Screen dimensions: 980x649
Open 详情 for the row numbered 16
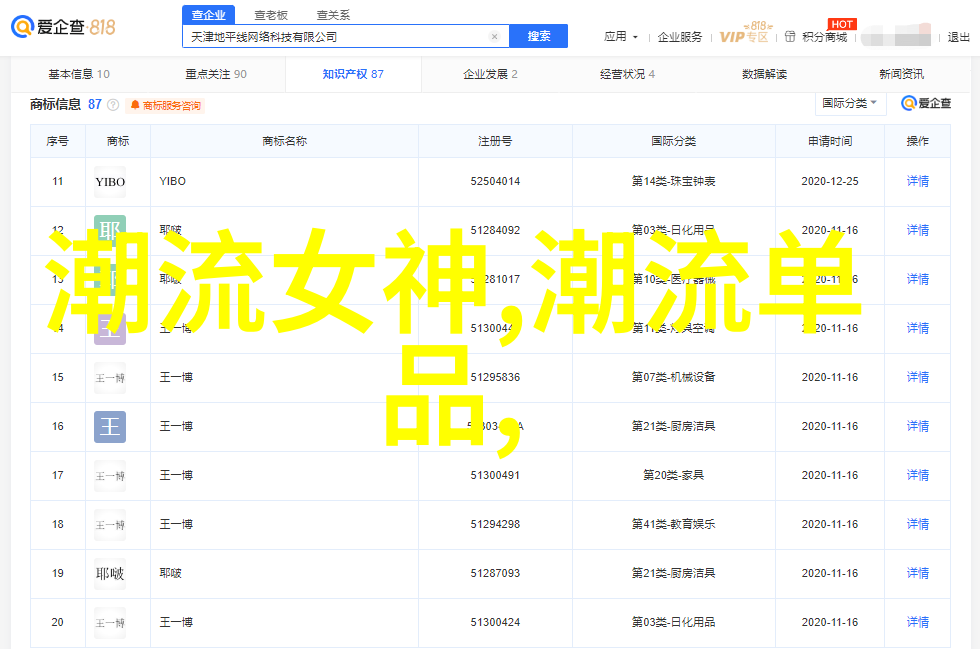click(918, 426)
